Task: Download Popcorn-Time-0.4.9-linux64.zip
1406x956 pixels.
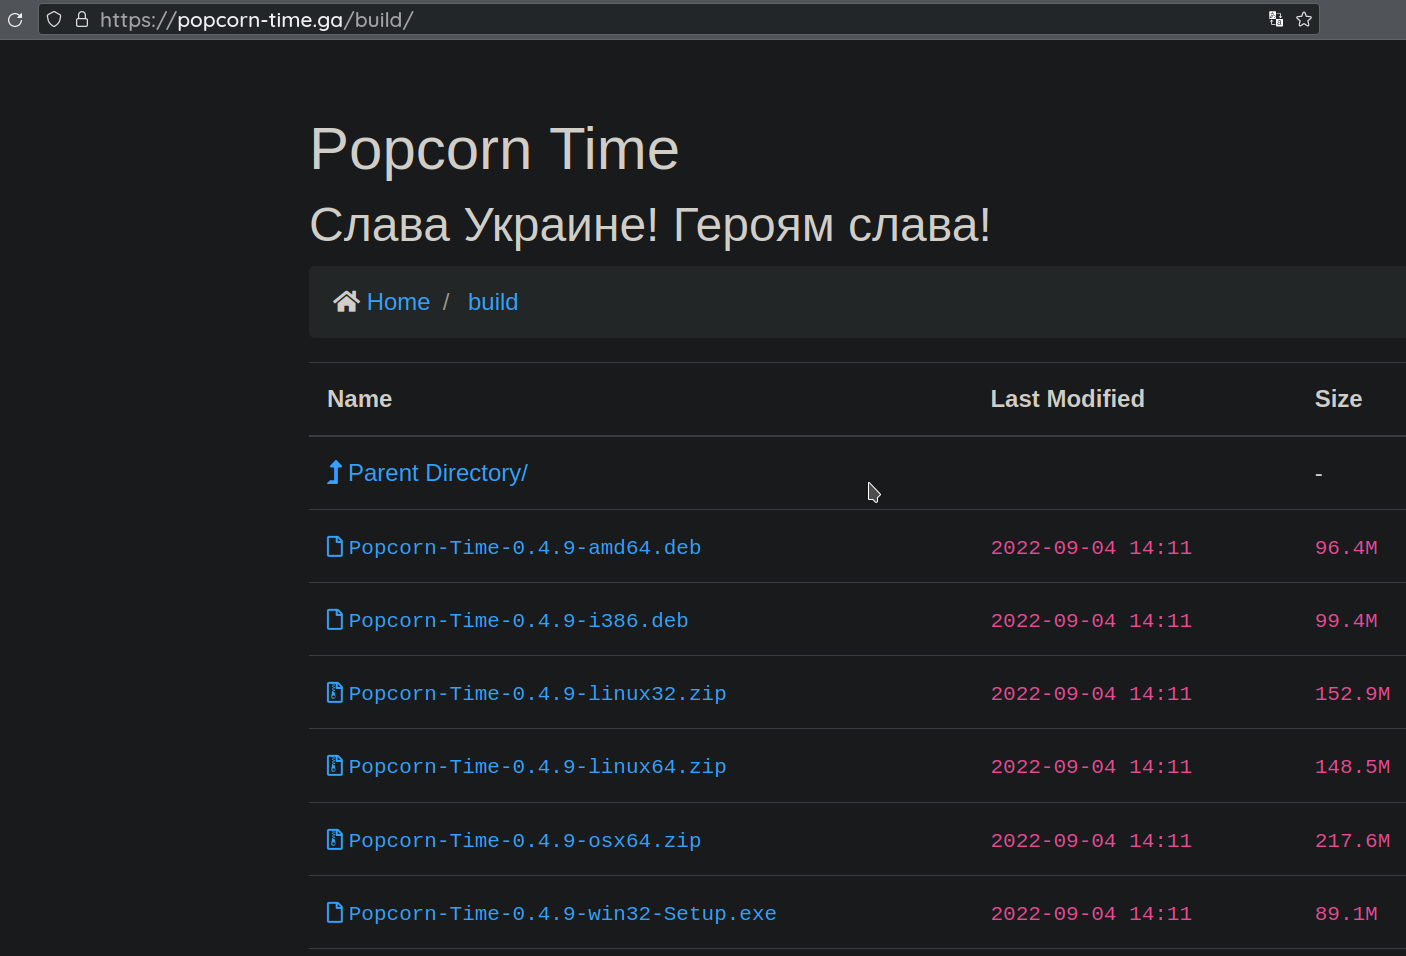Action: click(x=537, y=767)
